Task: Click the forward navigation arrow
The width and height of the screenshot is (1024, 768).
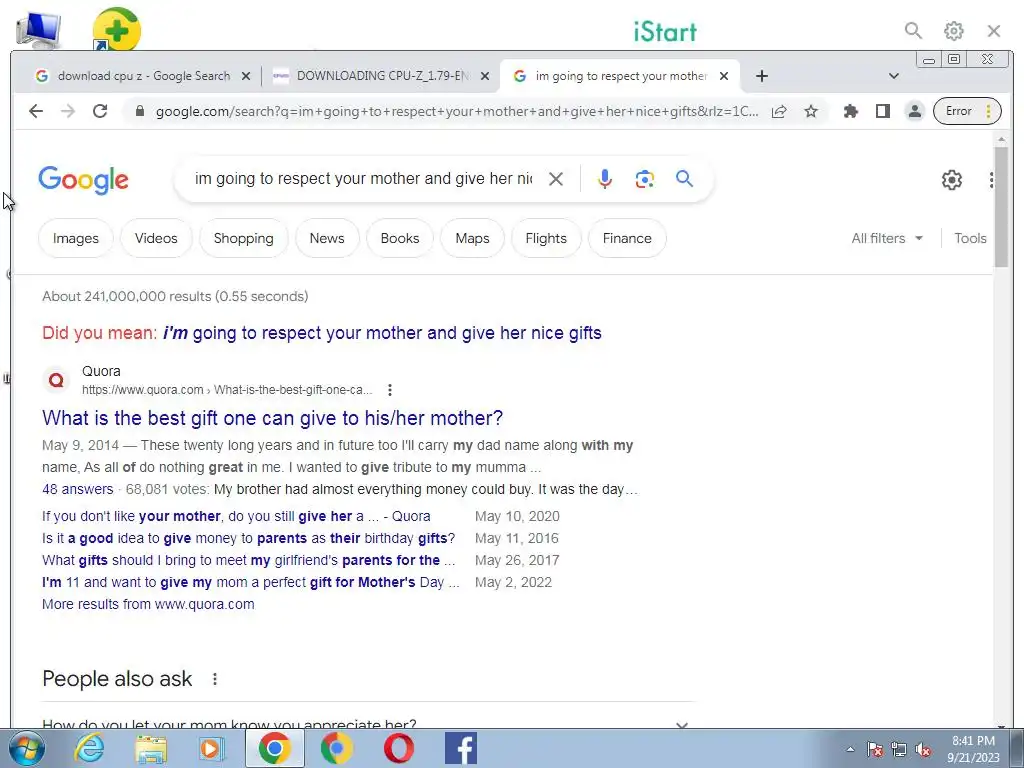Action: click(68, 111)
